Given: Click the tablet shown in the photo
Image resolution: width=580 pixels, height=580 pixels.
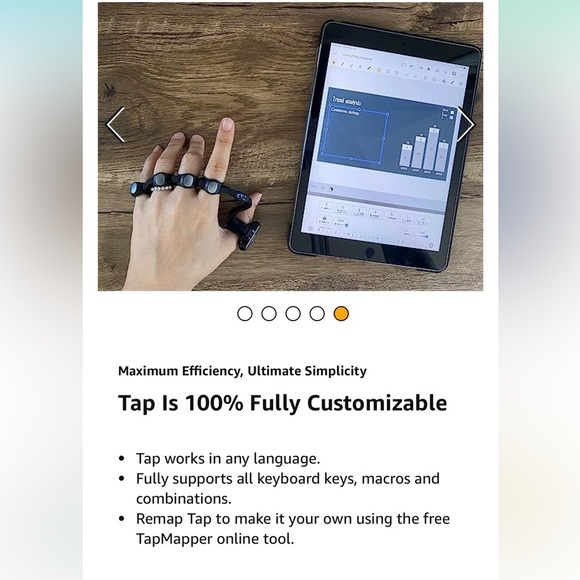Looking at the screenshot, I should click(x=385, y=146).
